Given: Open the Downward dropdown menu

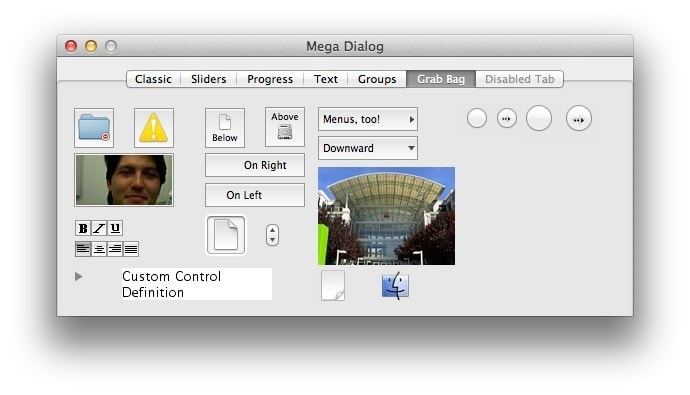Looking at the screenshot, I should pyautogui.click(x=368, y=148).
